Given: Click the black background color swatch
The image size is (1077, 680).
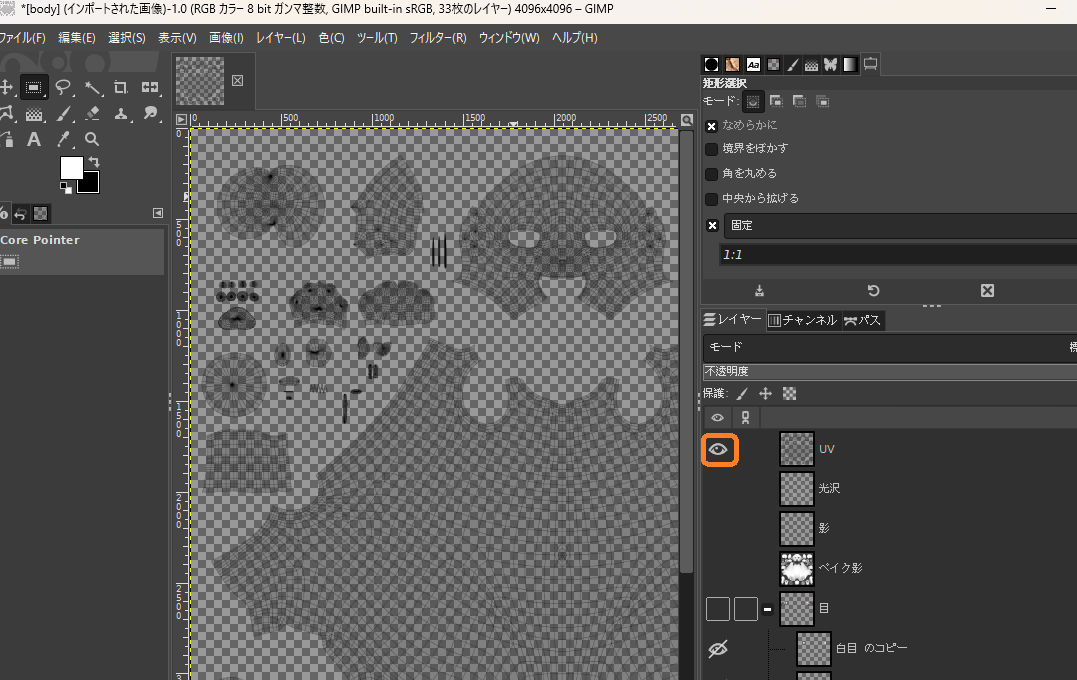Looking at the screenshot, I should pos(91,183).
